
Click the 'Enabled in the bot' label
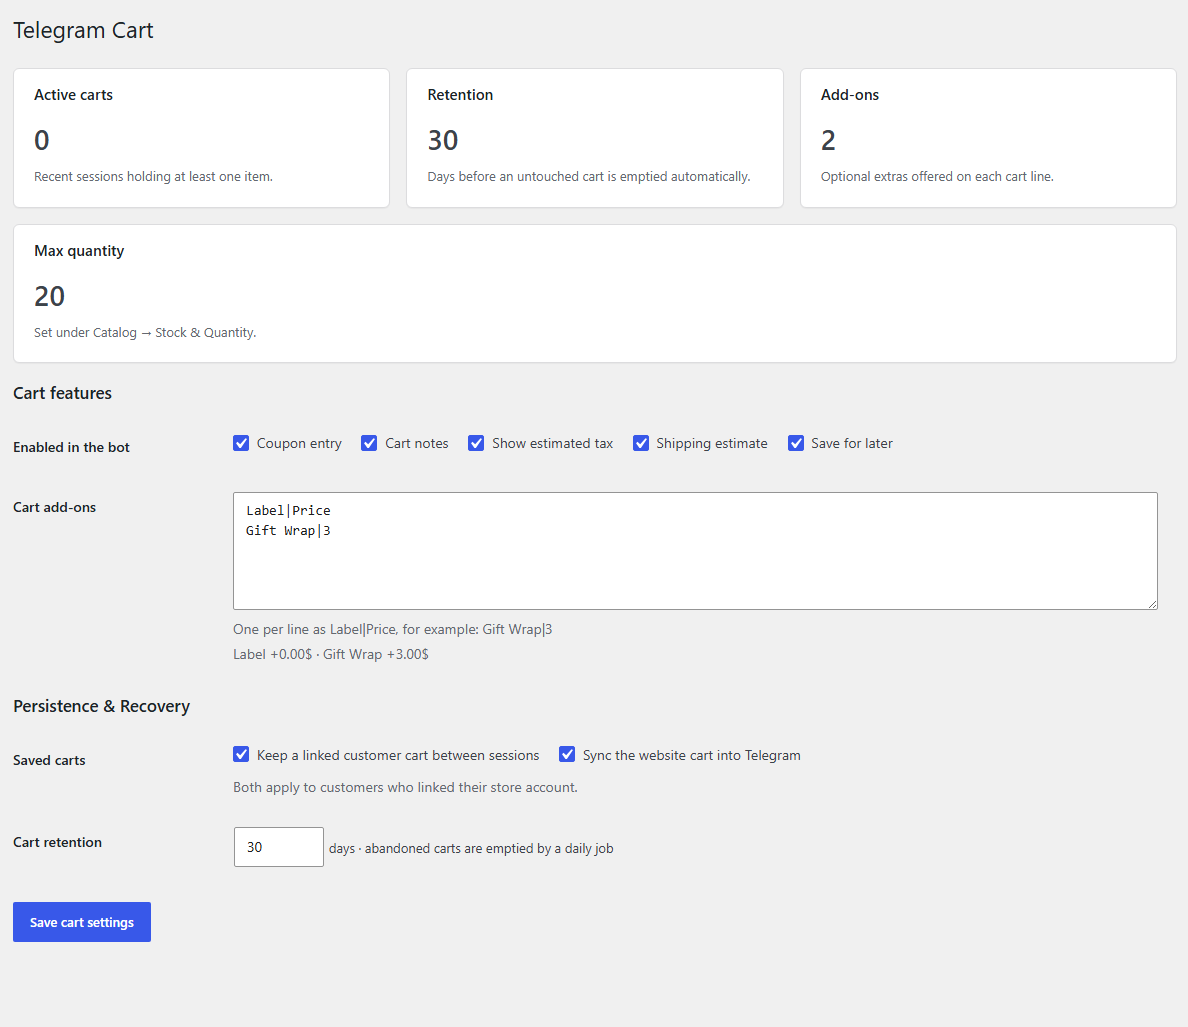pyautogui.click(x=71, y=447)
